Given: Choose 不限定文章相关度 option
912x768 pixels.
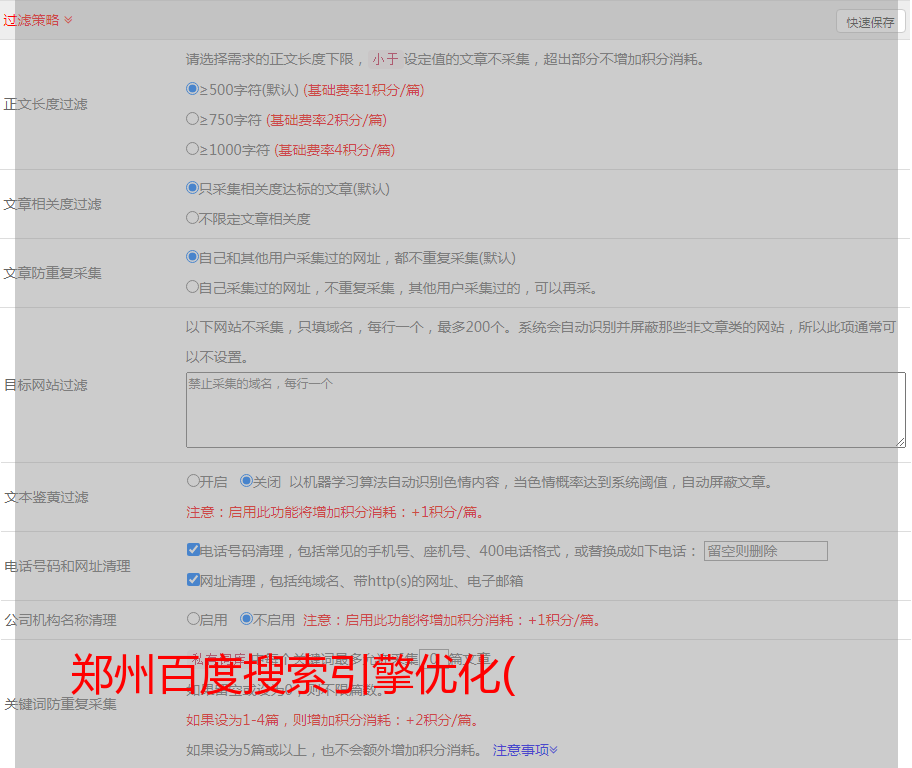Looking at the screenshot, I should click(192, 218).
